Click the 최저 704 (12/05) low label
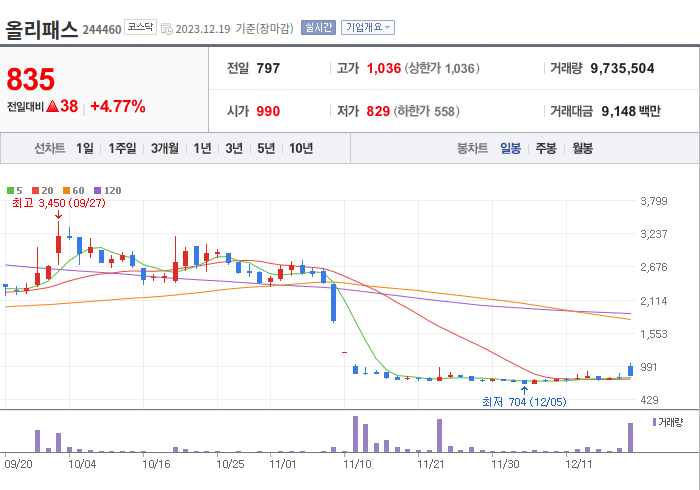Screen dimensions: 700x490 (524, 402)
